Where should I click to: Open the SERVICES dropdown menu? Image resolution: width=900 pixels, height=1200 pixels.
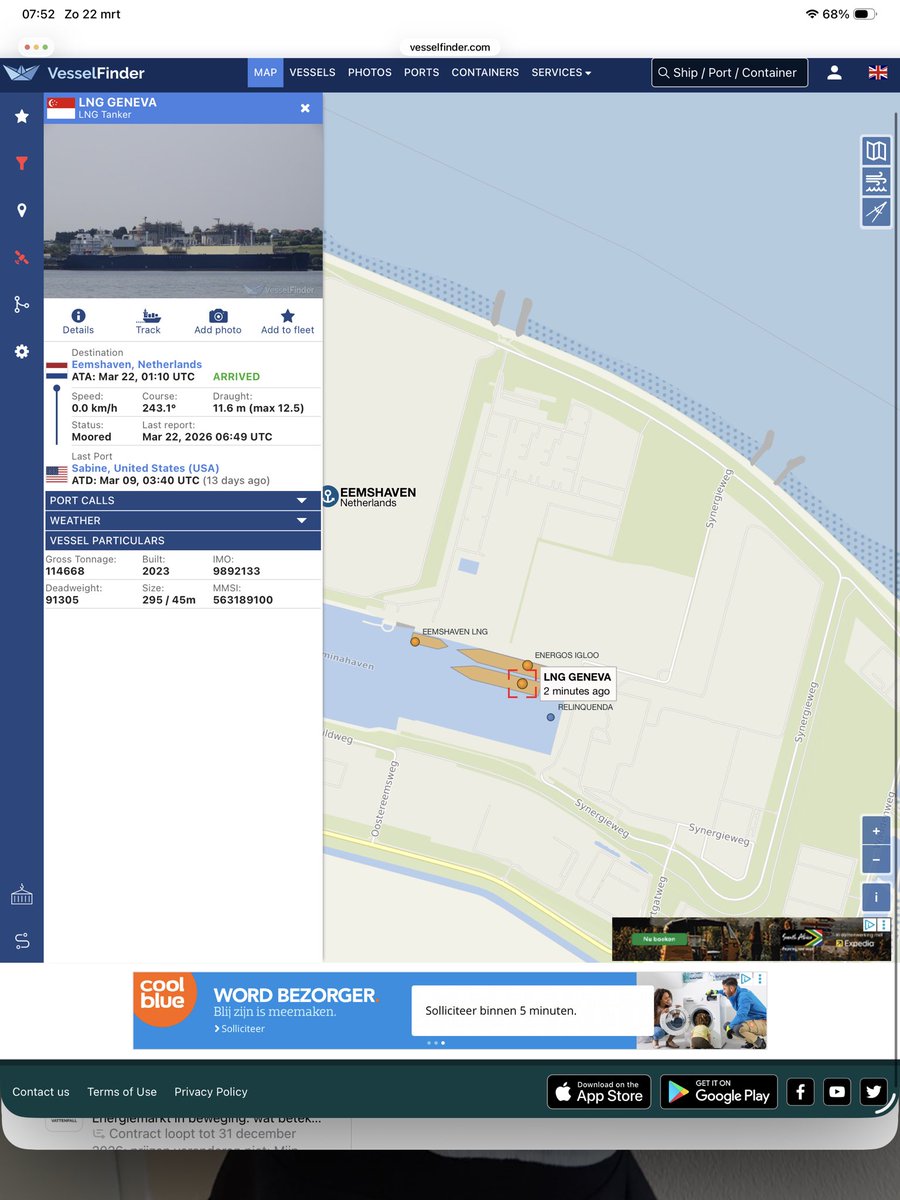[x=561, y=72]
